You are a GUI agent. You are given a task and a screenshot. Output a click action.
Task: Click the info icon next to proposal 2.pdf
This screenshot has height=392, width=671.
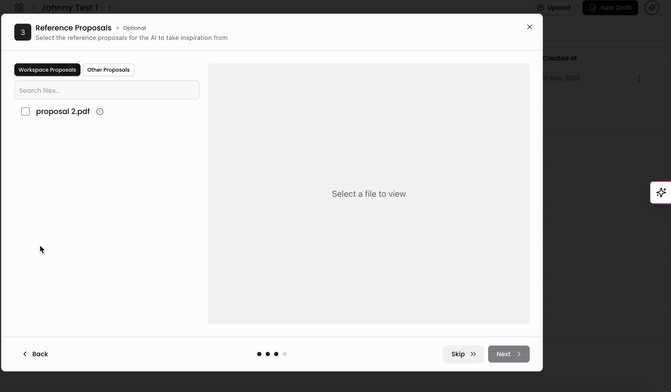pyautogui.click(x=100, y=112)
